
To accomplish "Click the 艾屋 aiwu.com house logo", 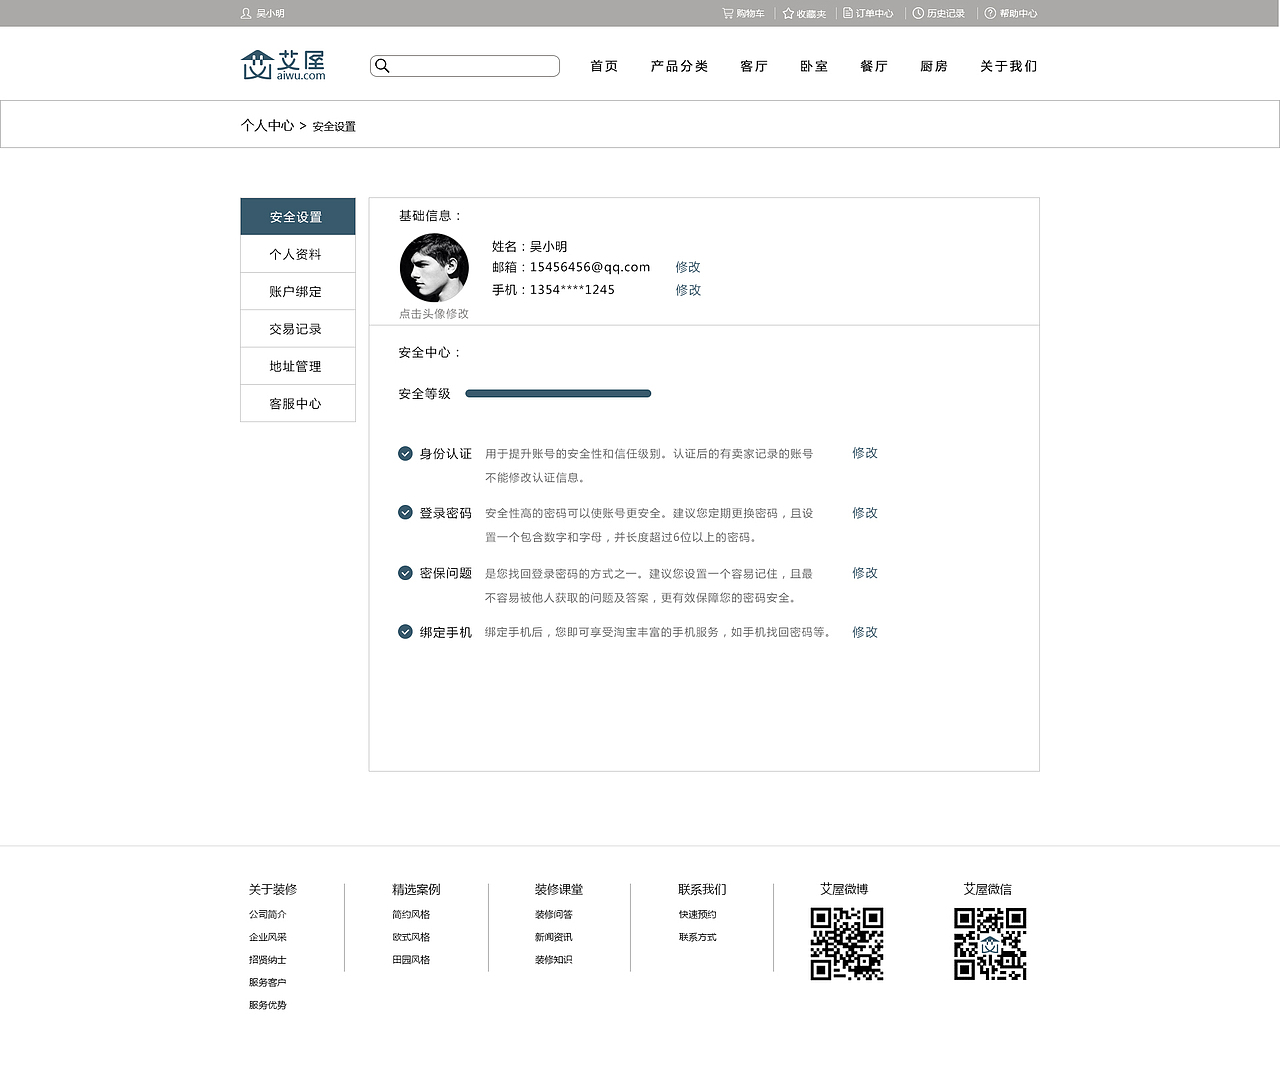I will pos(281,63).
